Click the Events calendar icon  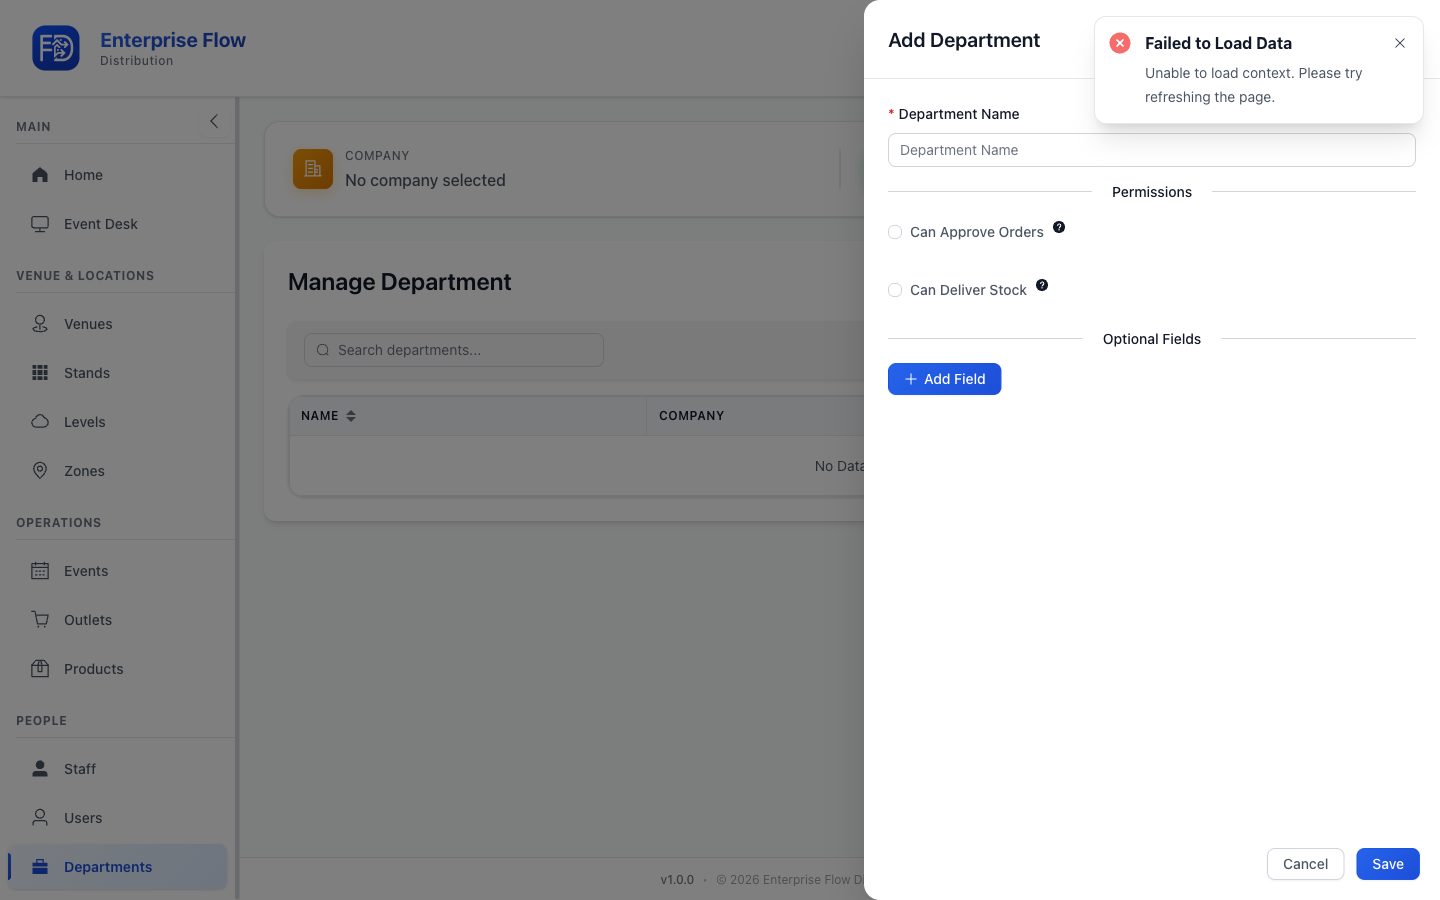tap(40, 571)
